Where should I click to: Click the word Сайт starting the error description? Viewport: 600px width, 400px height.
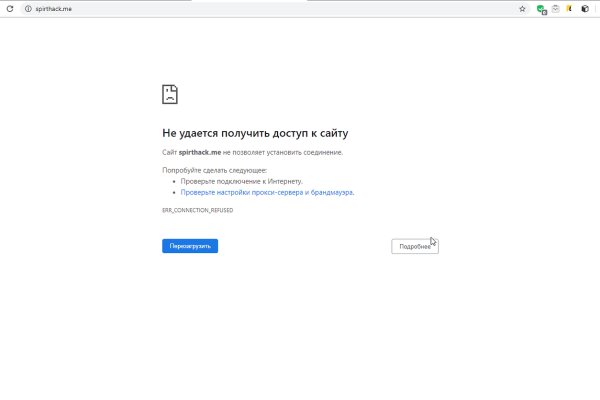pos(170,152)
